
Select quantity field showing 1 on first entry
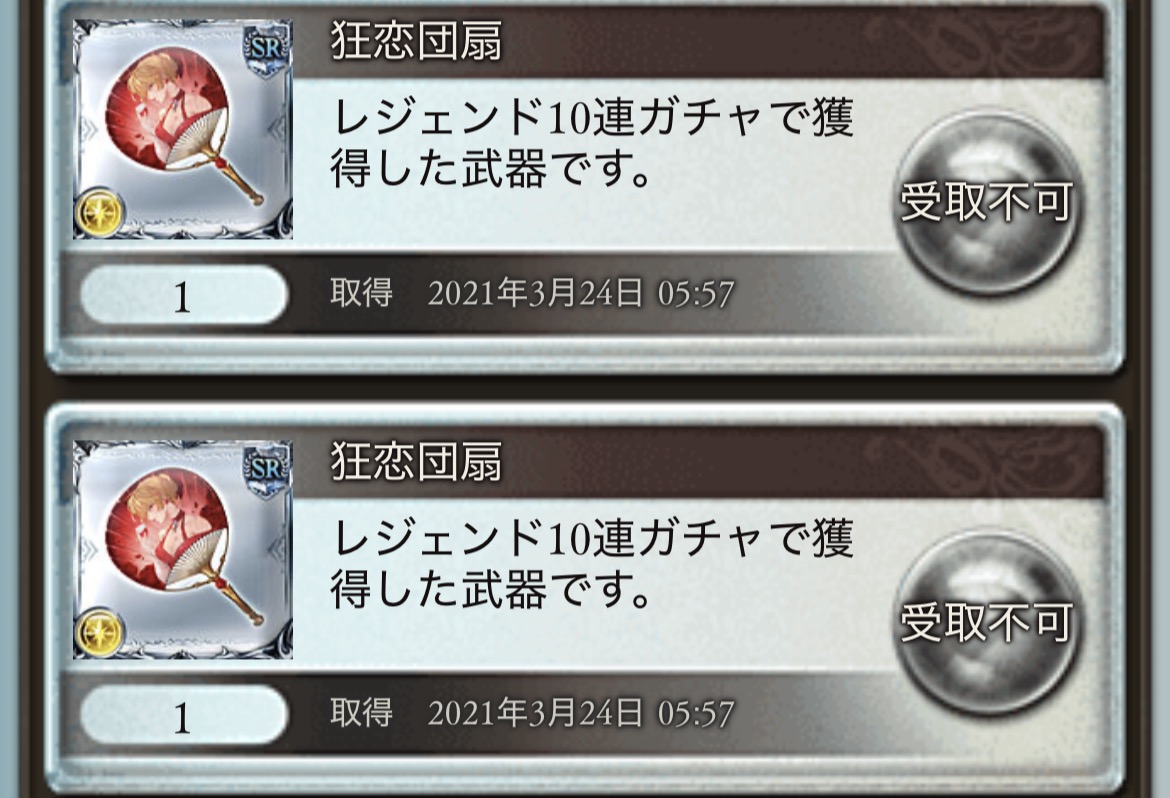(183, 296)
